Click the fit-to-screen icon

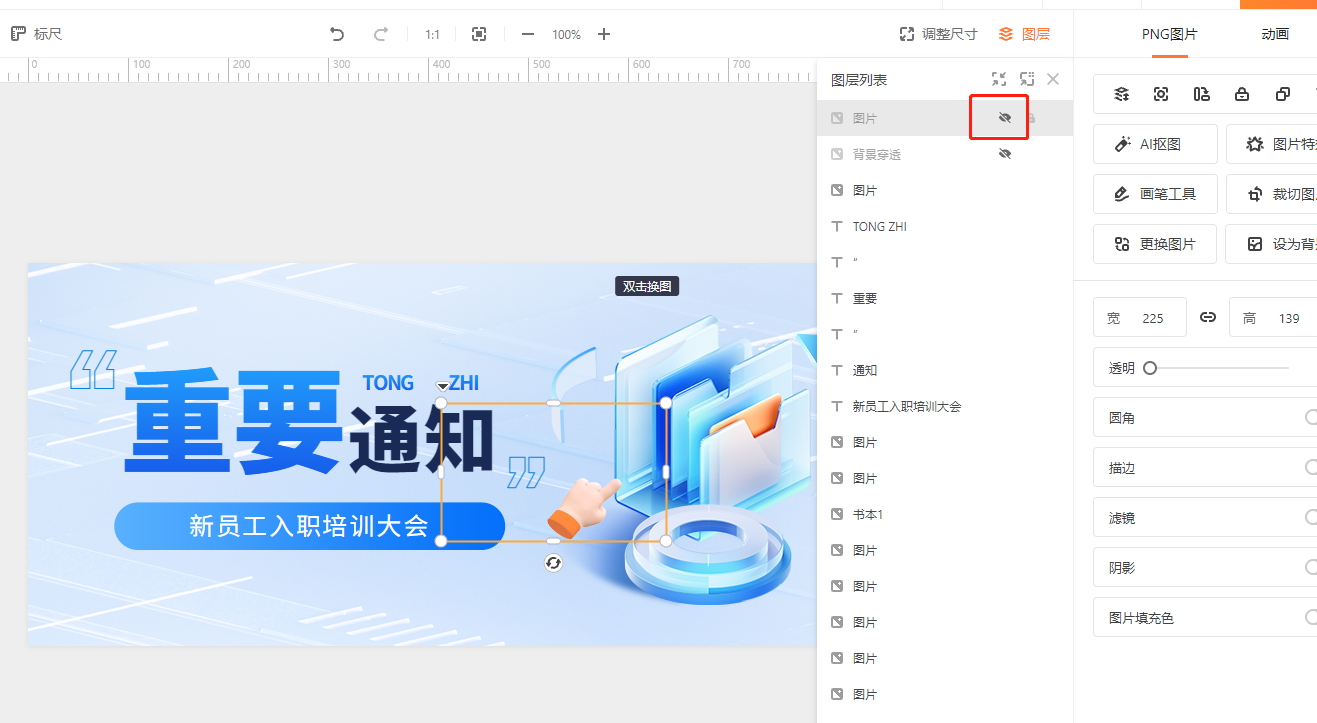pos(479,34)
